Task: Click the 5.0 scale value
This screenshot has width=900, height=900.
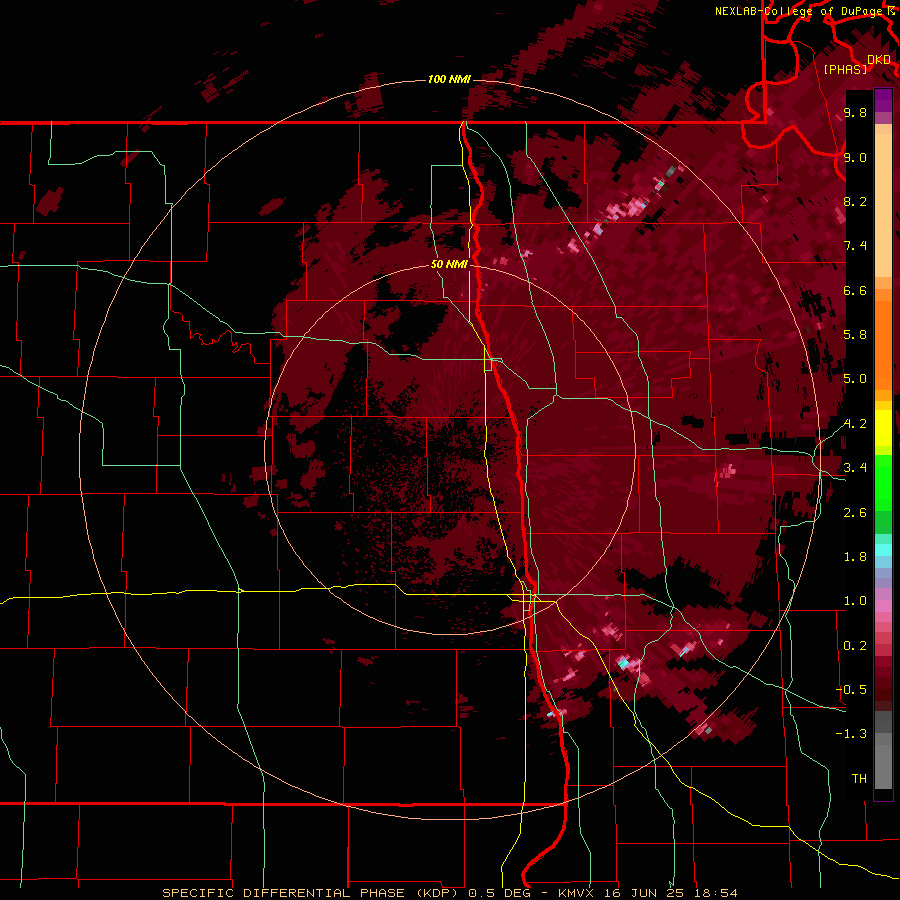Action: [855, 379]
